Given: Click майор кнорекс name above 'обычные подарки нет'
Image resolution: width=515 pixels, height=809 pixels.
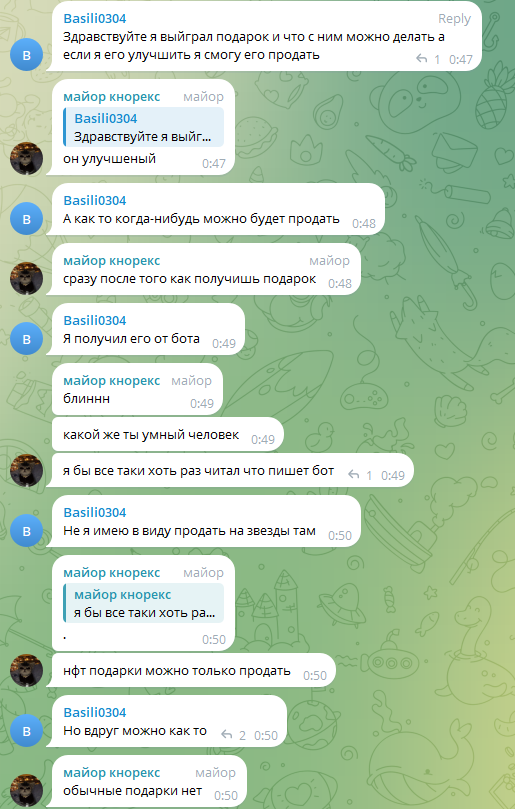Looking at the screenshot, I should [111, 773].
